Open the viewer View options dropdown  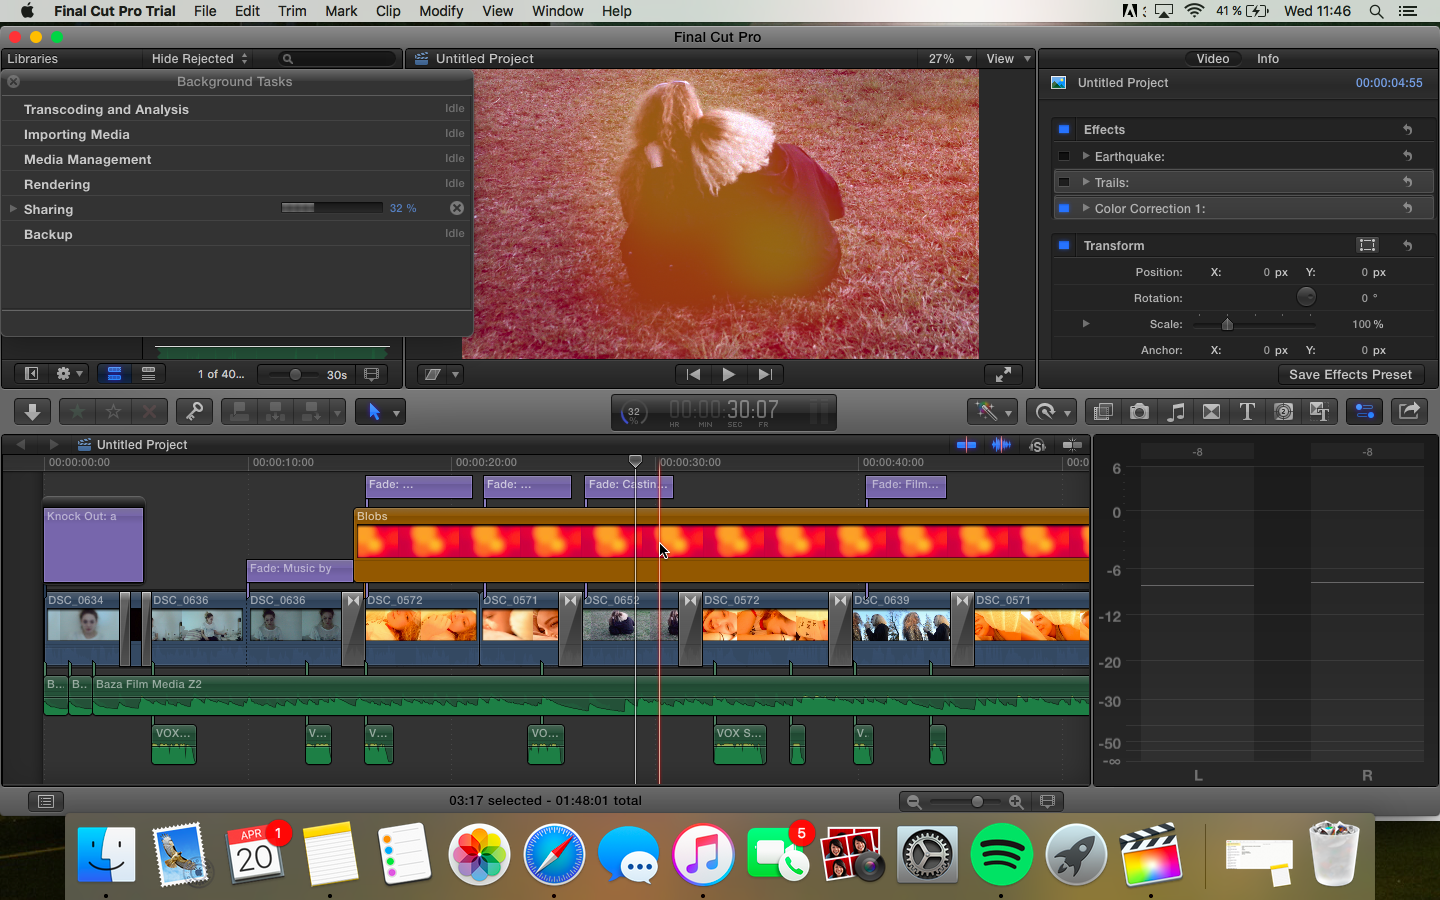pos(1008,59)
